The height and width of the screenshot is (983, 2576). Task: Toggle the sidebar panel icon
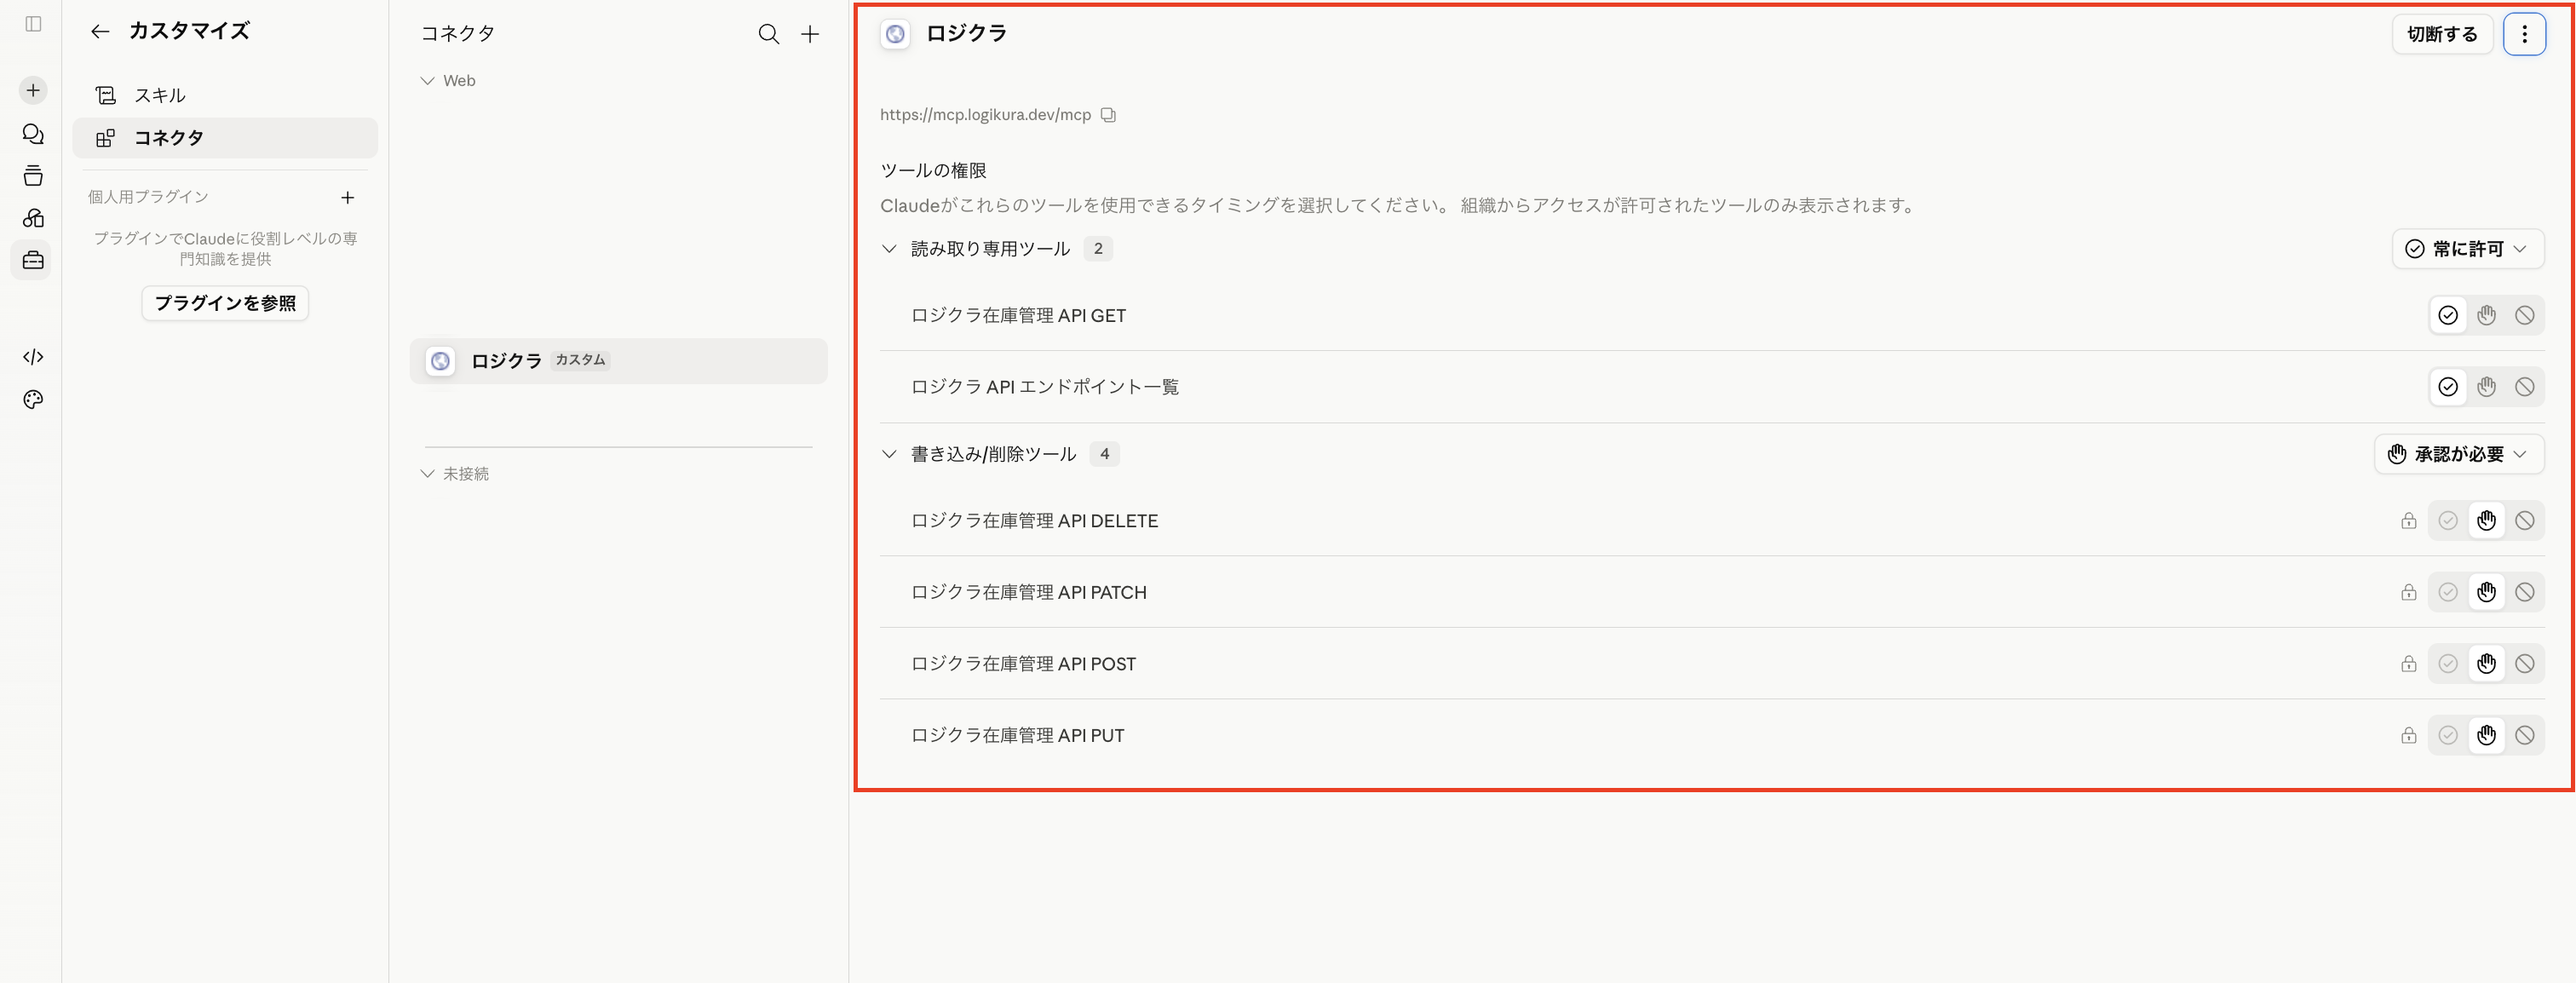33,24
